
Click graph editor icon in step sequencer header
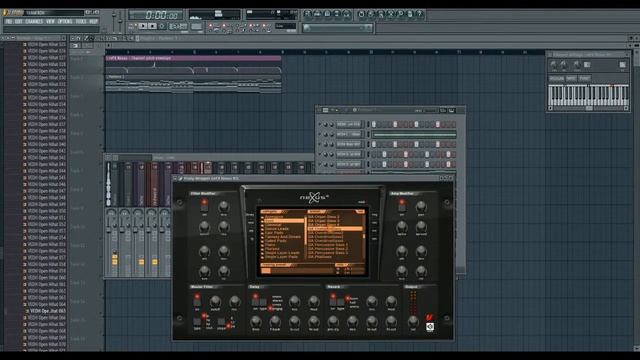click(x=443, y=110)
